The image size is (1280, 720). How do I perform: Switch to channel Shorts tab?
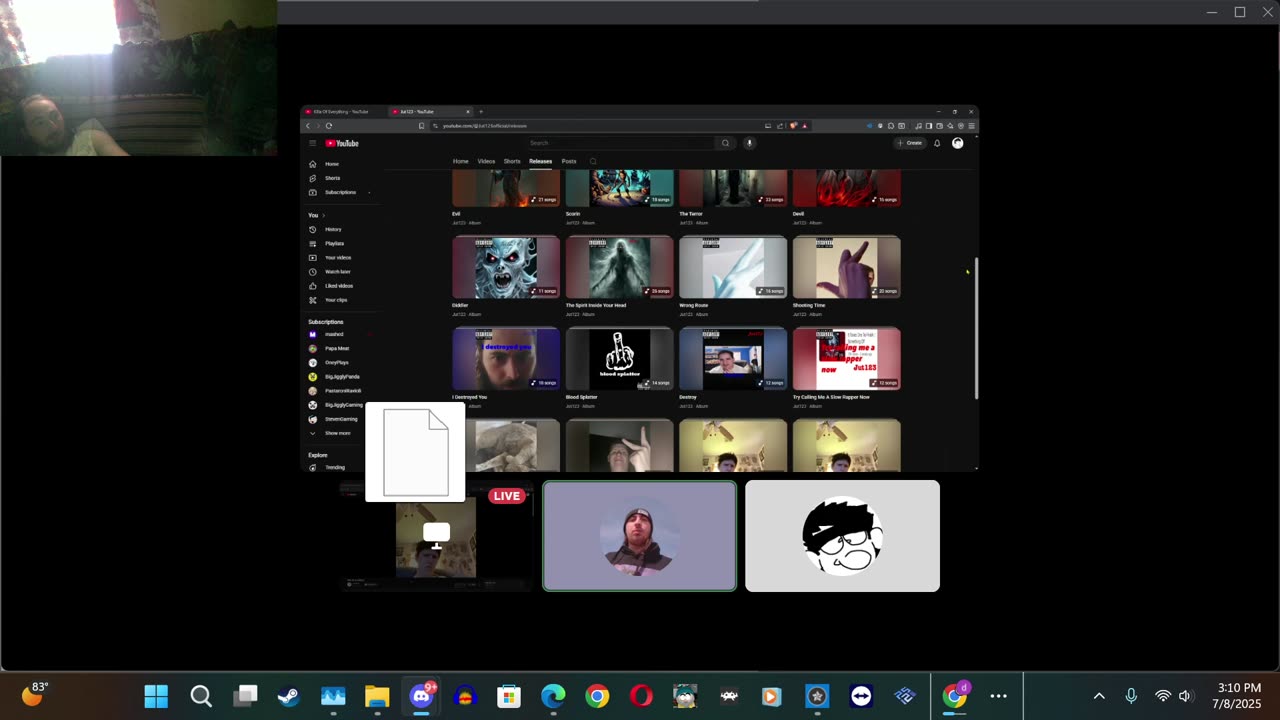512,161
